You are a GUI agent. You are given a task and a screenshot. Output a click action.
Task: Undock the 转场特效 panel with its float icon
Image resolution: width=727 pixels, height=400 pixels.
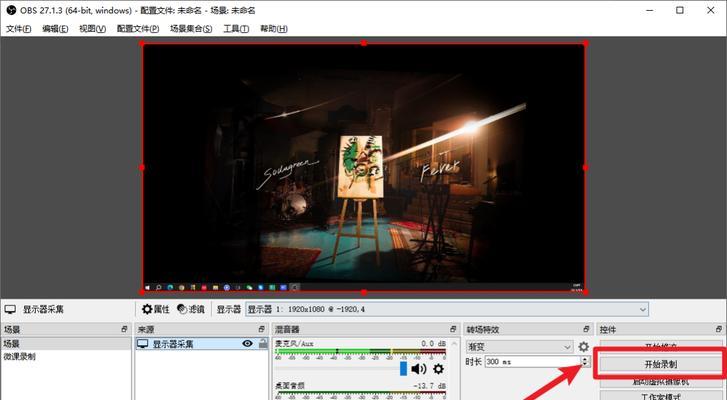click(x=586, y=329)
